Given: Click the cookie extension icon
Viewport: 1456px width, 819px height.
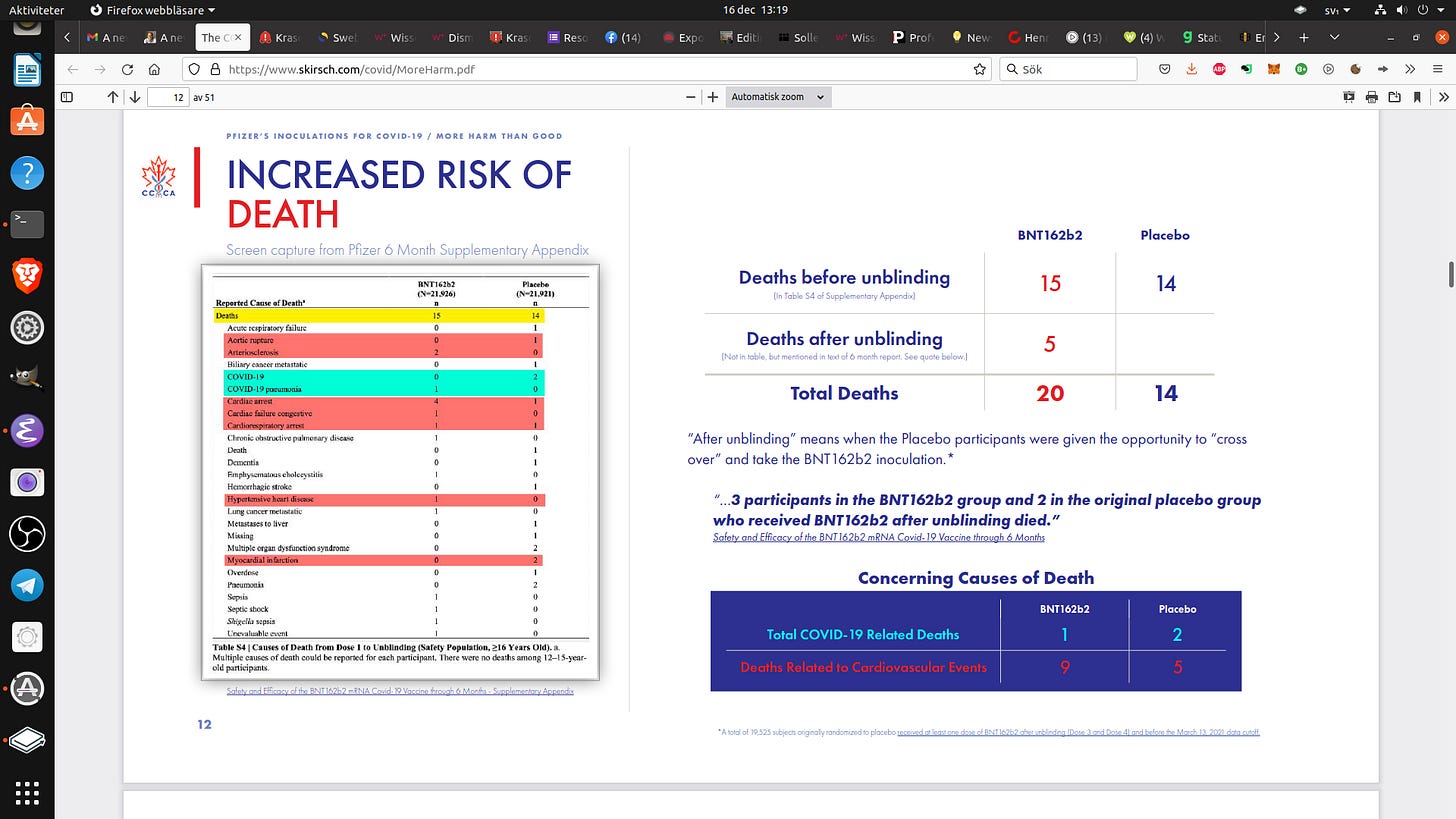Looking at the screenshot, I should [x=1355, y=69].
